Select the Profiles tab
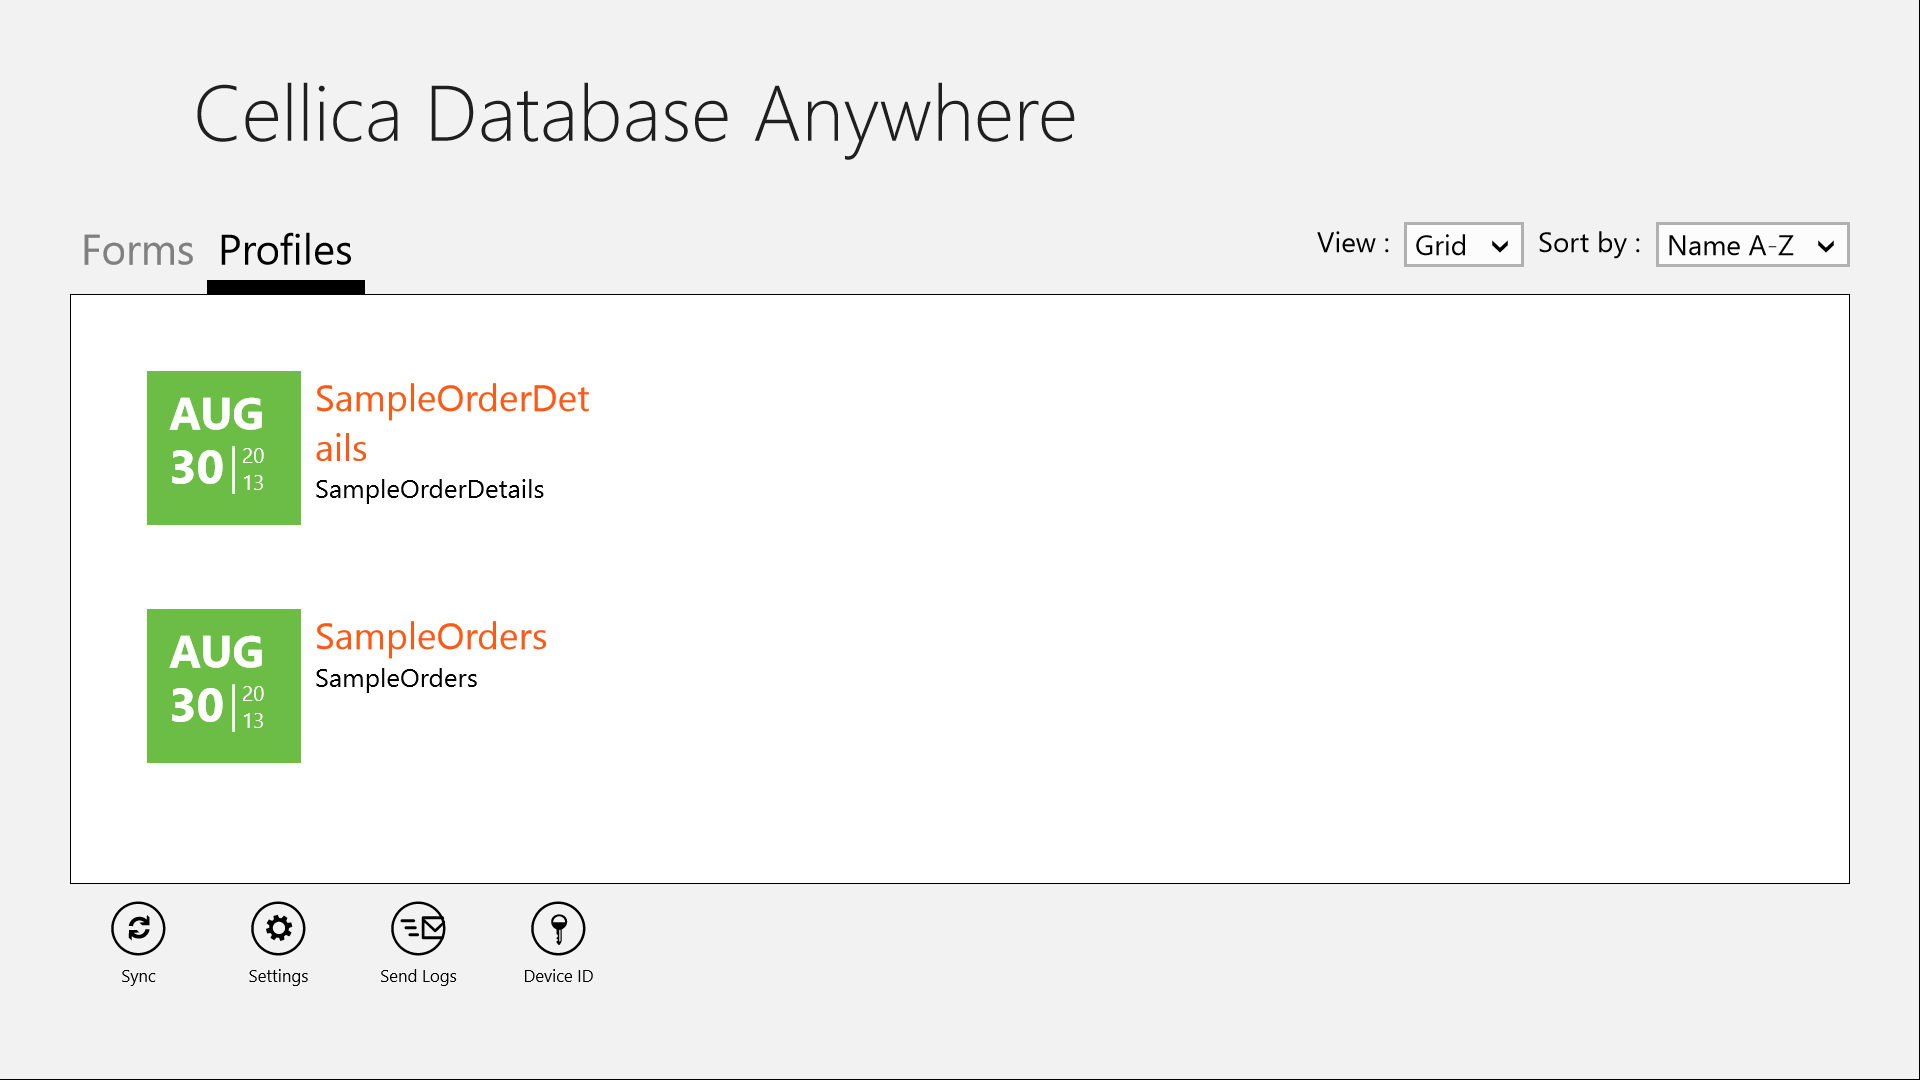This screenshot has height=1080, width=1920. pyautogui.click(x=285, y=250)
